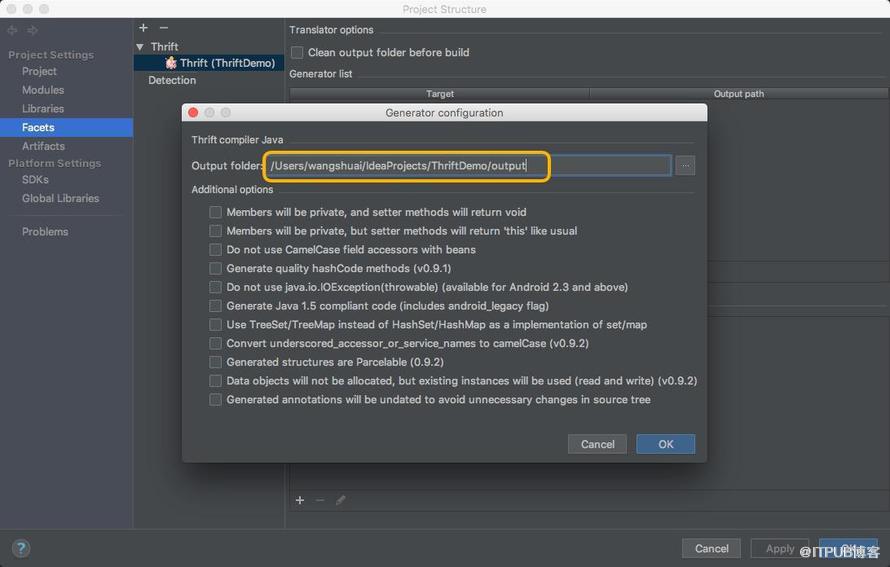
Task: Open Problems section
Action: (45, 232)
